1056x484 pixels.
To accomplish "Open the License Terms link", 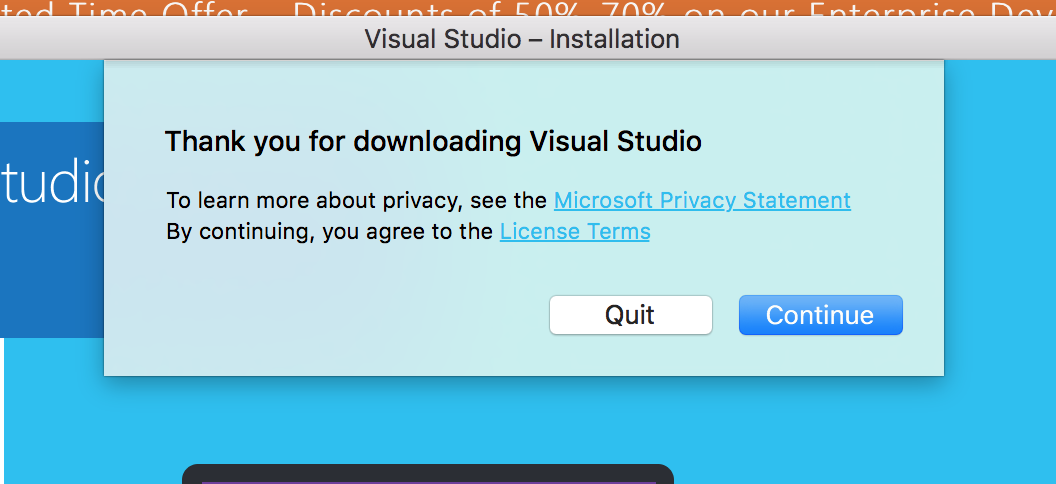I will coord(575,232).
